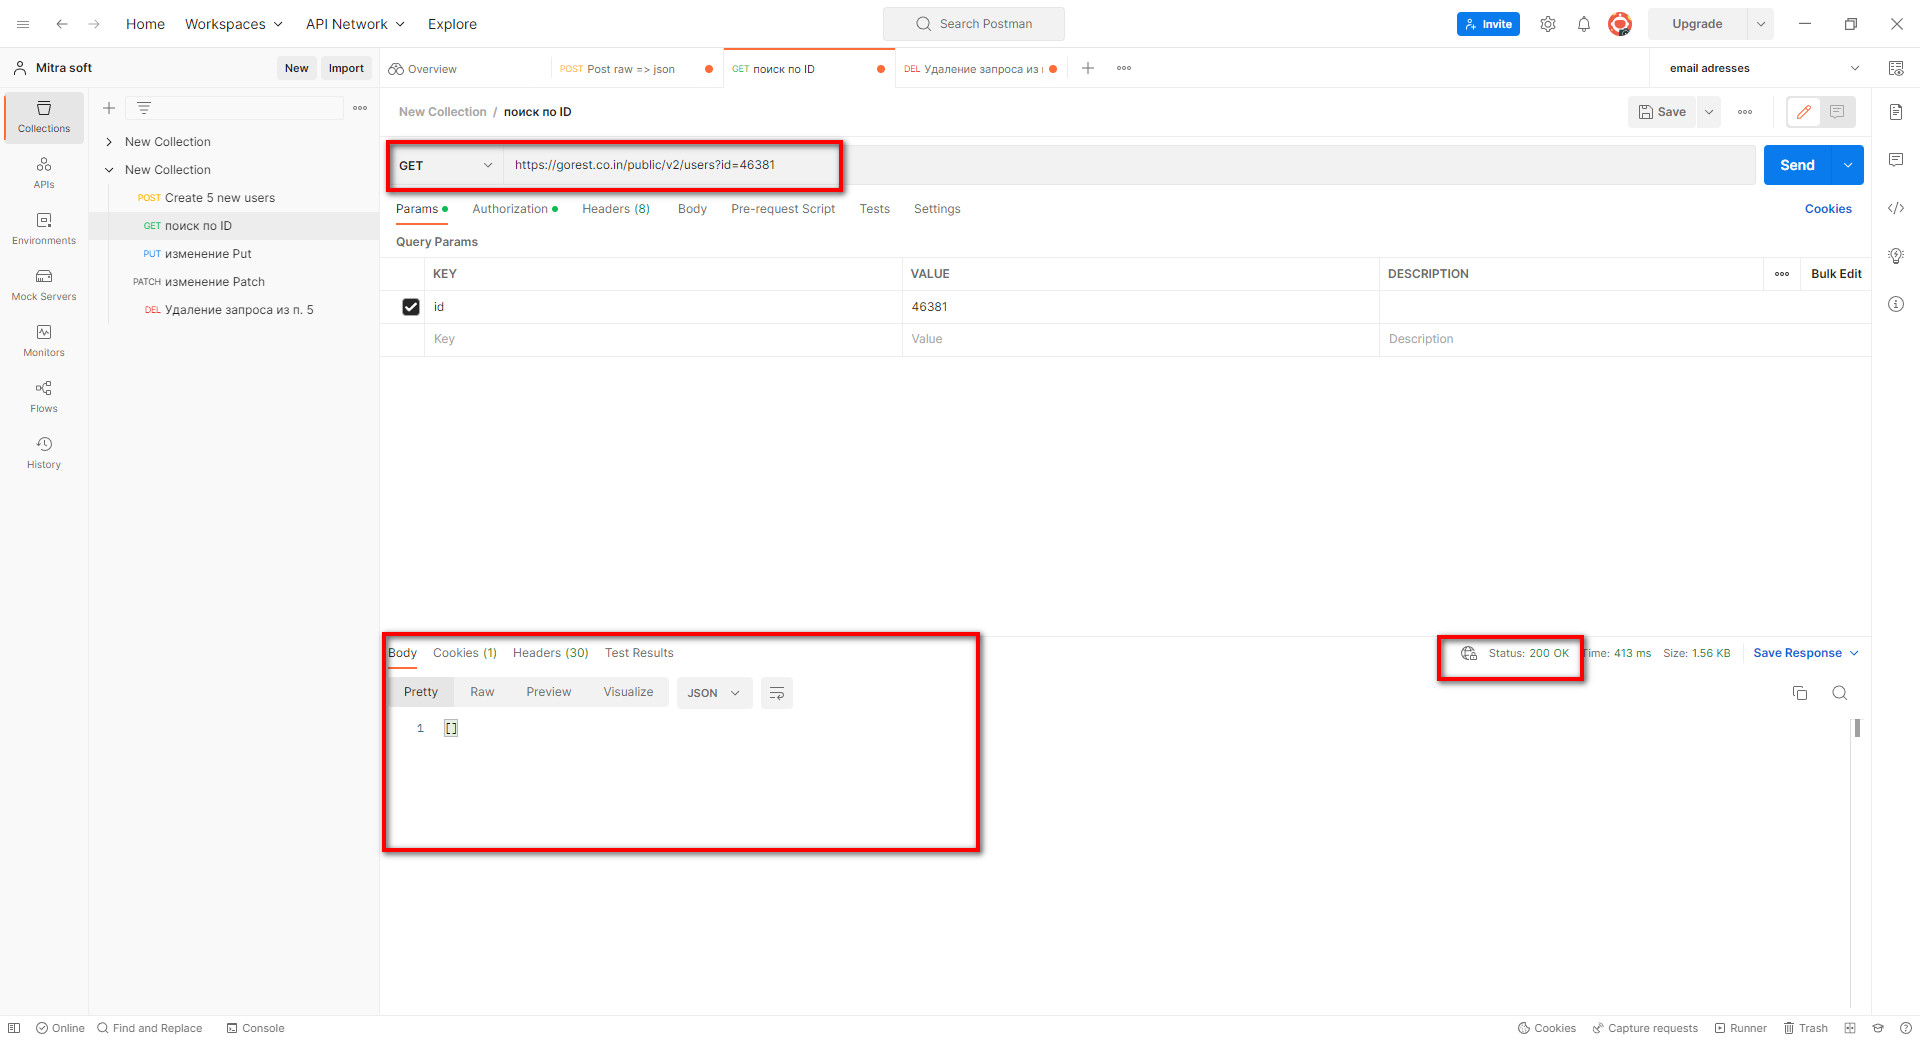Open a new request tab
Image resolution: width=1920 pixels, height=1040 pixels.
coord(1088,68)
